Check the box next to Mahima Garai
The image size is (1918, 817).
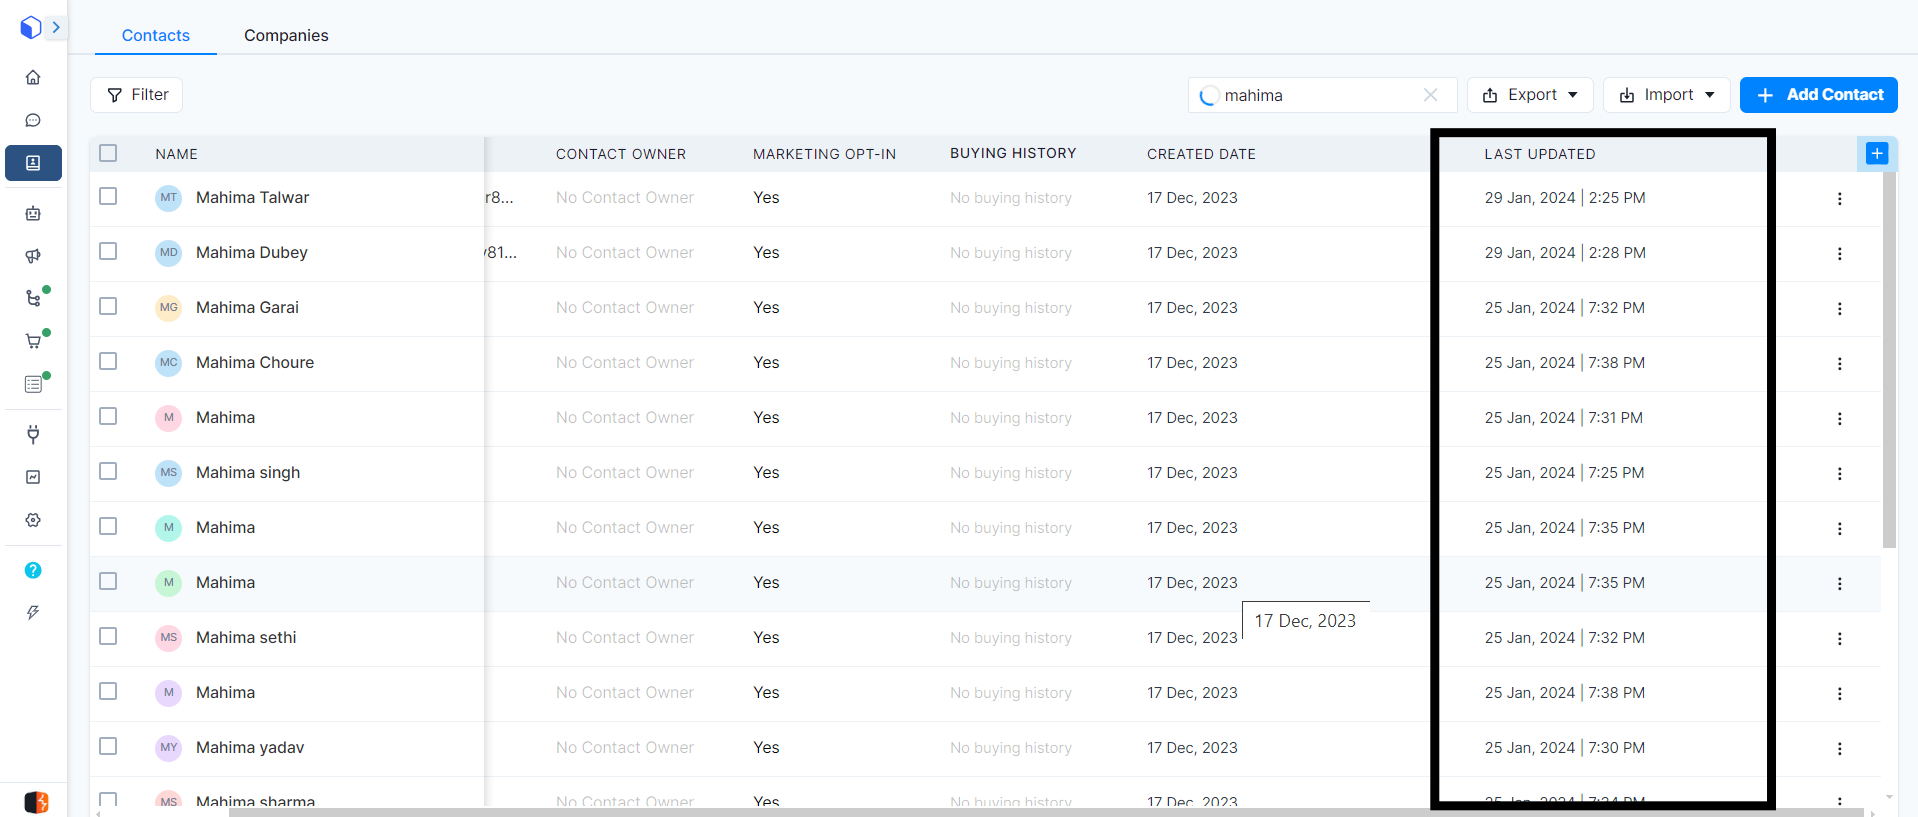point(108,307)
